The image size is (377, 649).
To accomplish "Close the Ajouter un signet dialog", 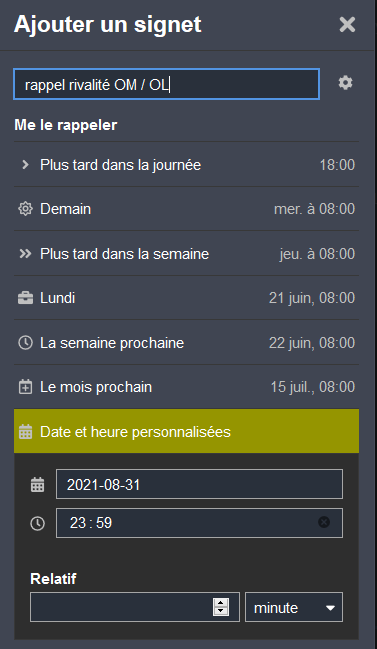I will tap(347, 24).
